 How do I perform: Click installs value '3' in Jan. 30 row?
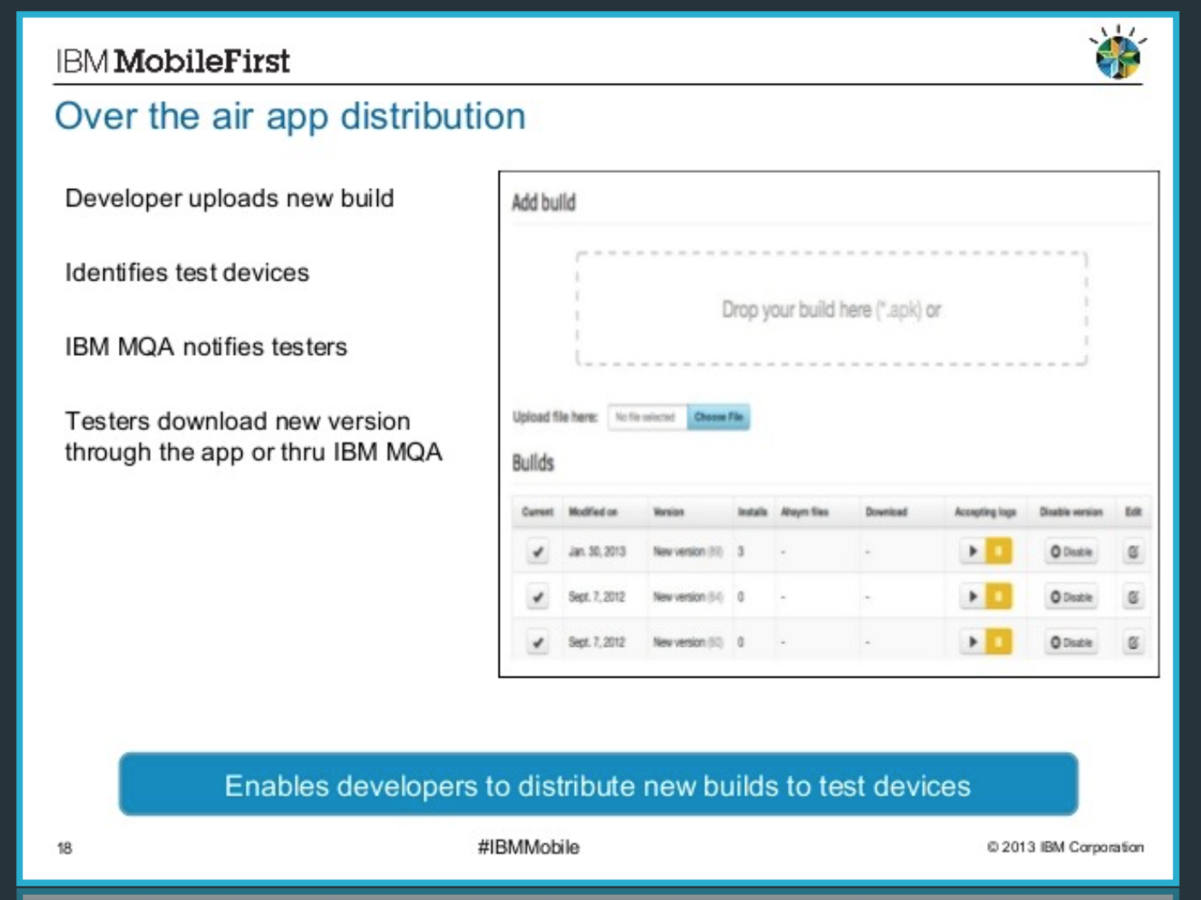[741, 551]
